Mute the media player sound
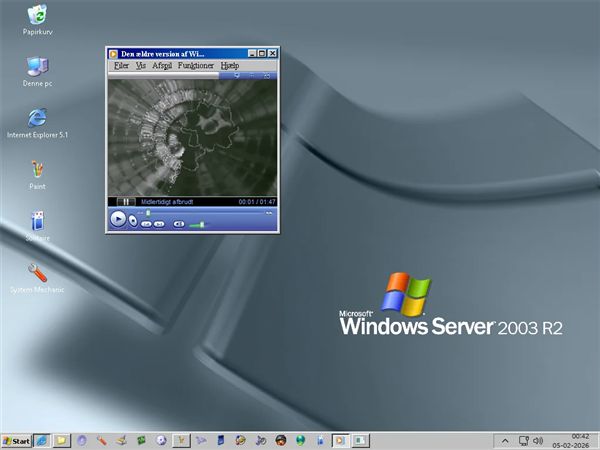The height and width of the screenshot is (450, 600). 179,224
